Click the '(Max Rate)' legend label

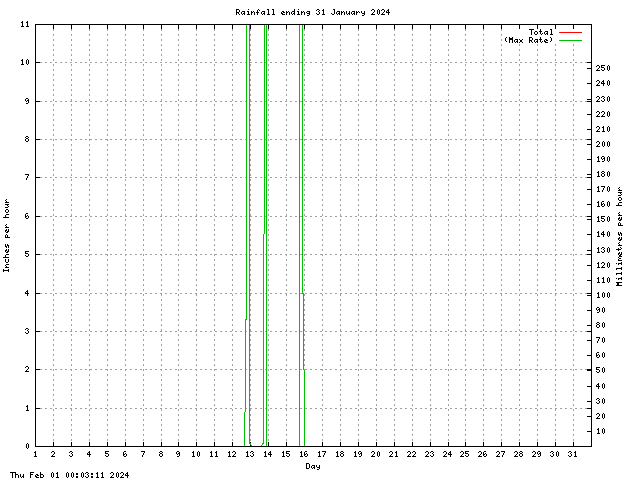pyautogui.click(x=529, y=40)
